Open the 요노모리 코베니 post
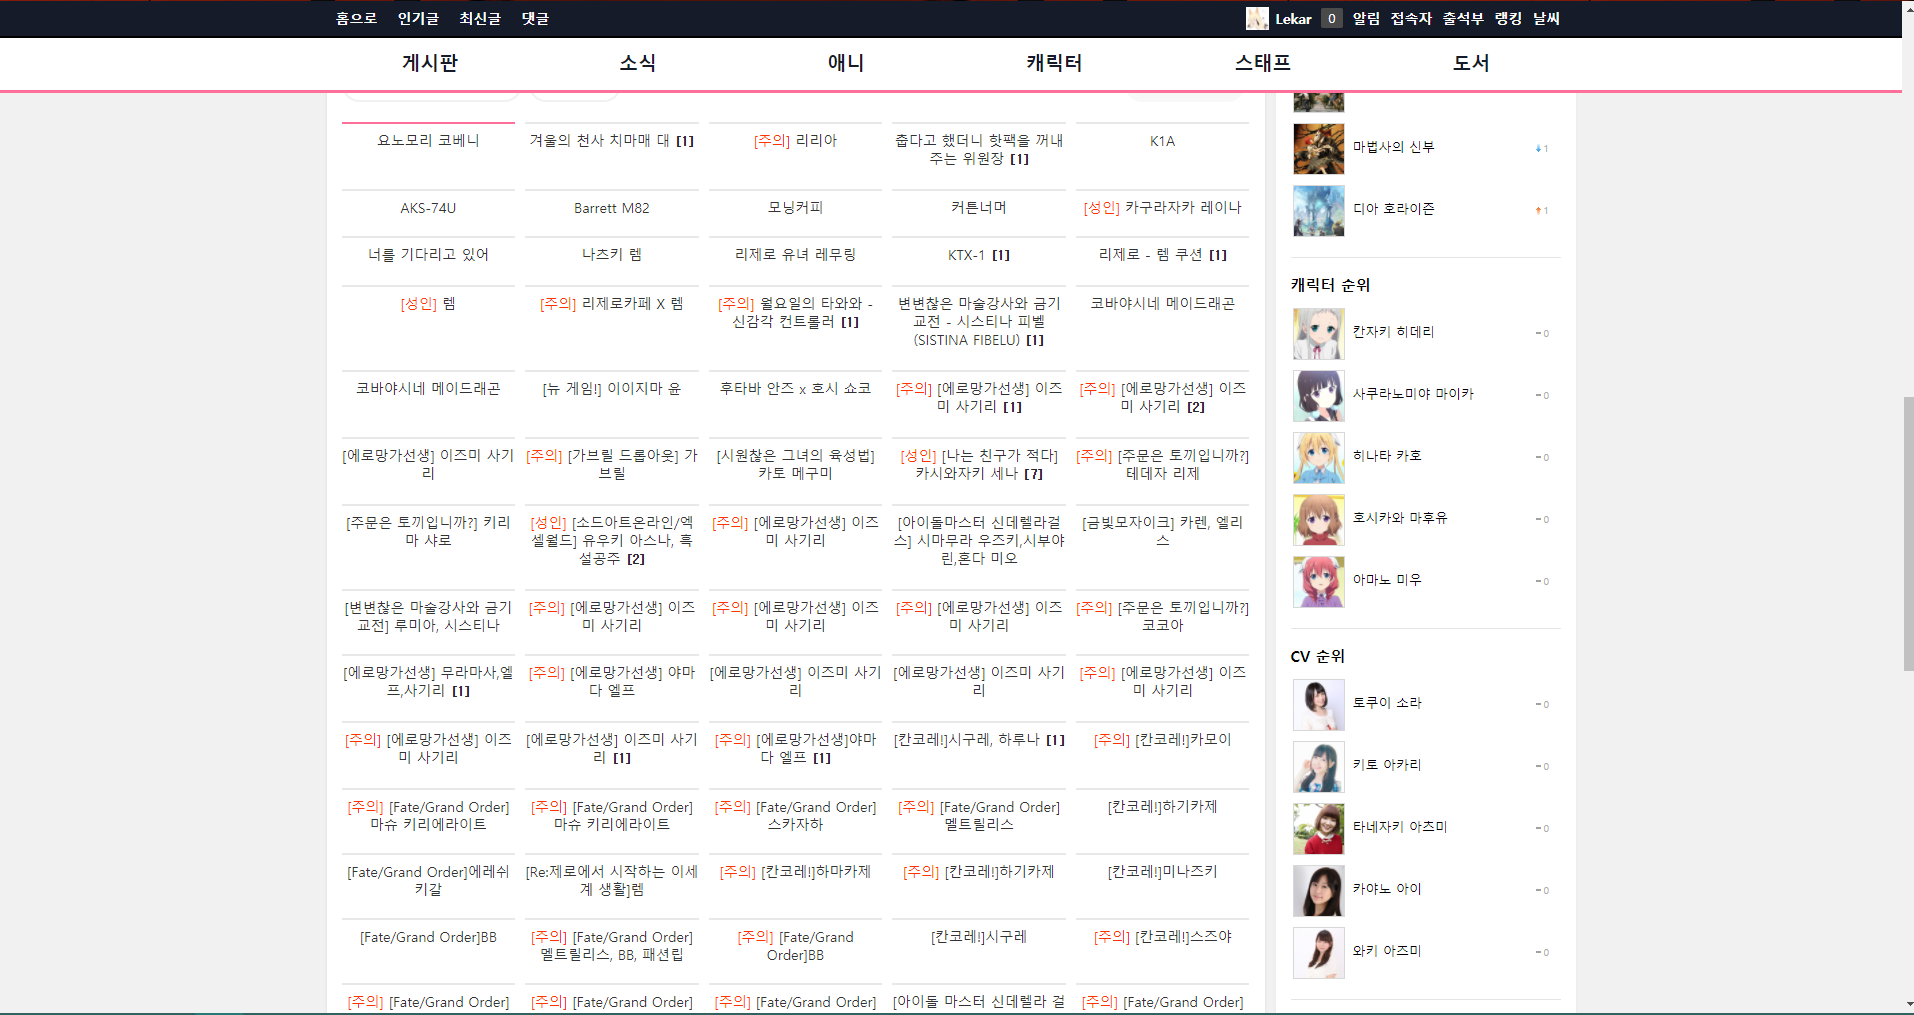 (x=428, y=141)
